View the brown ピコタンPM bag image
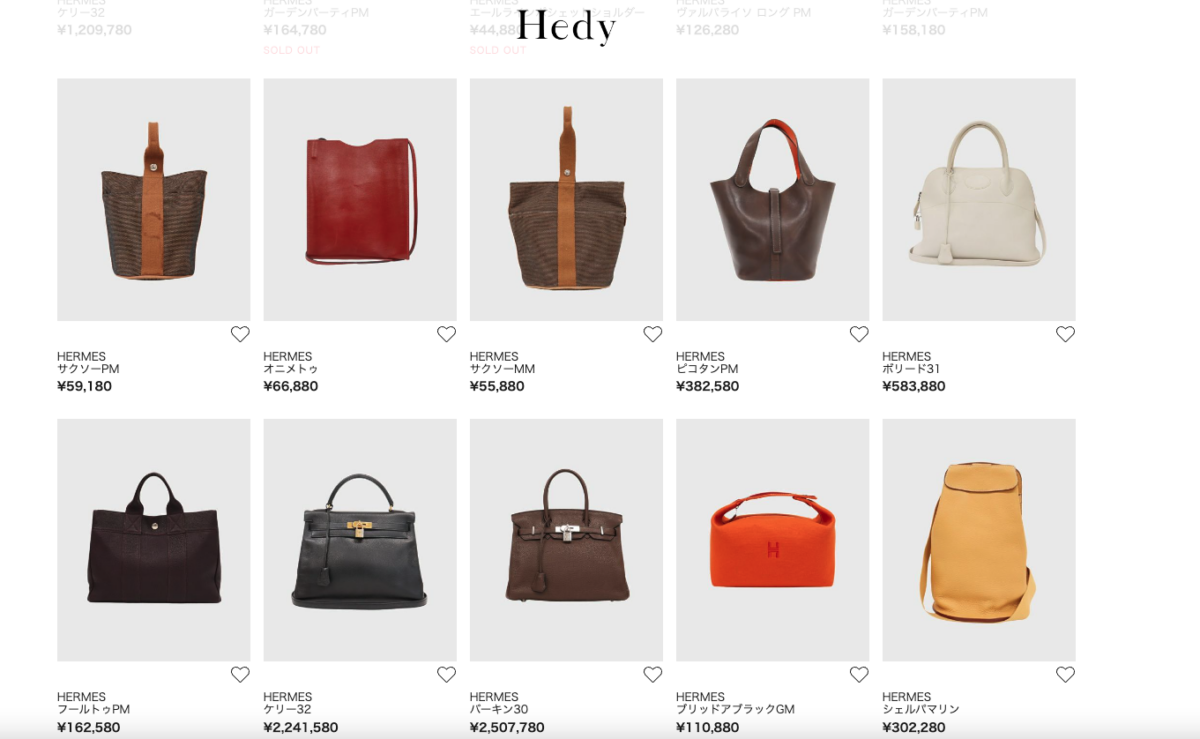 point(772,200)
